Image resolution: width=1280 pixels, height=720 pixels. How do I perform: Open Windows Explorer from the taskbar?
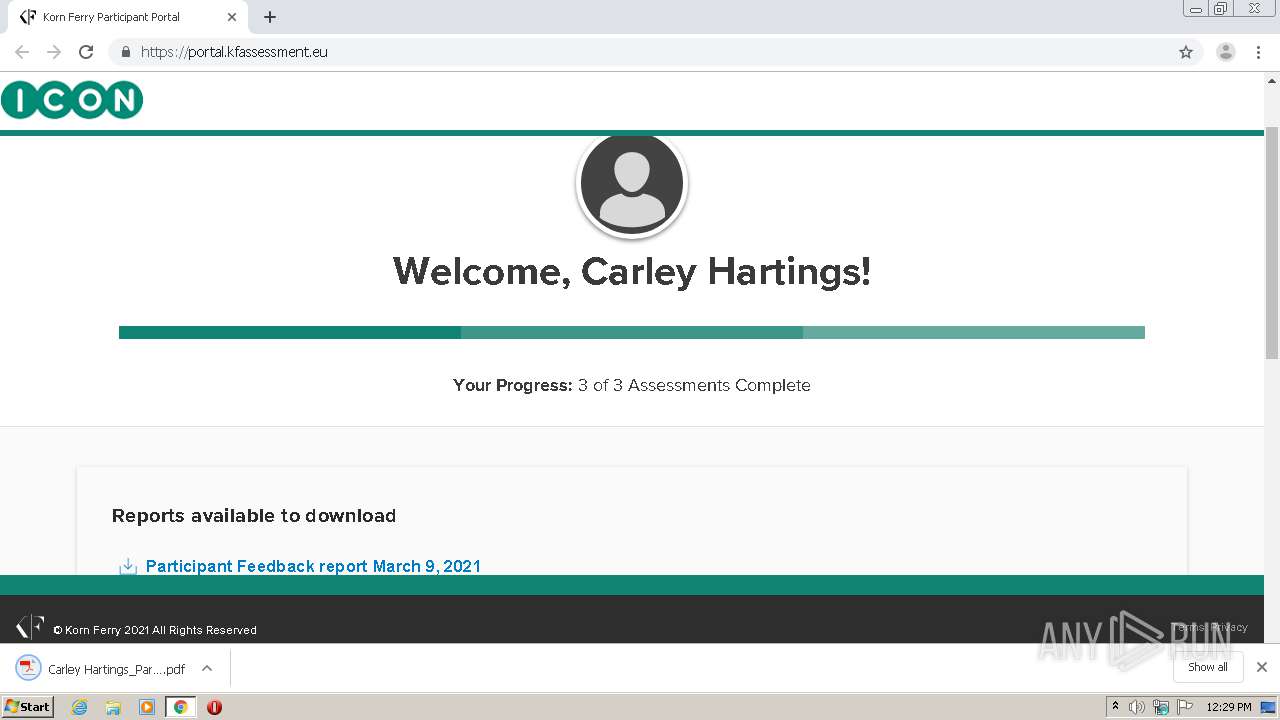113,707
